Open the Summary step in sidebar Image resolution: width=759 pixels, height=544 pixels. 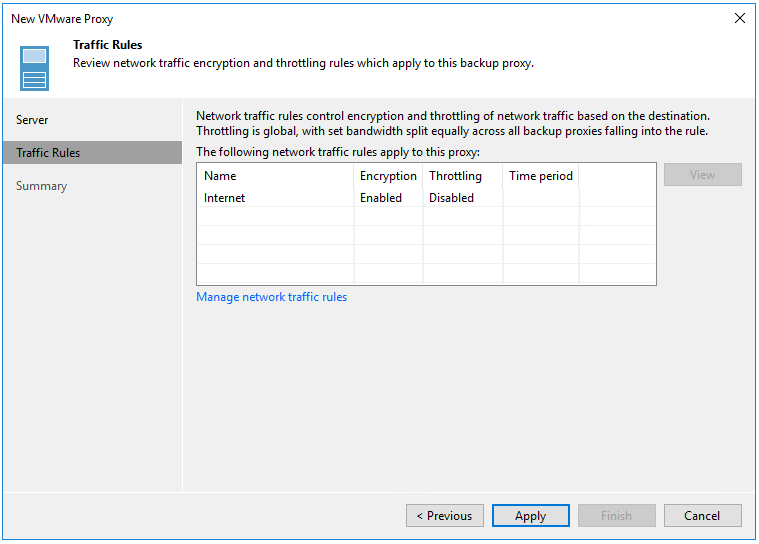pyautogui.click(x=41, y=186)
